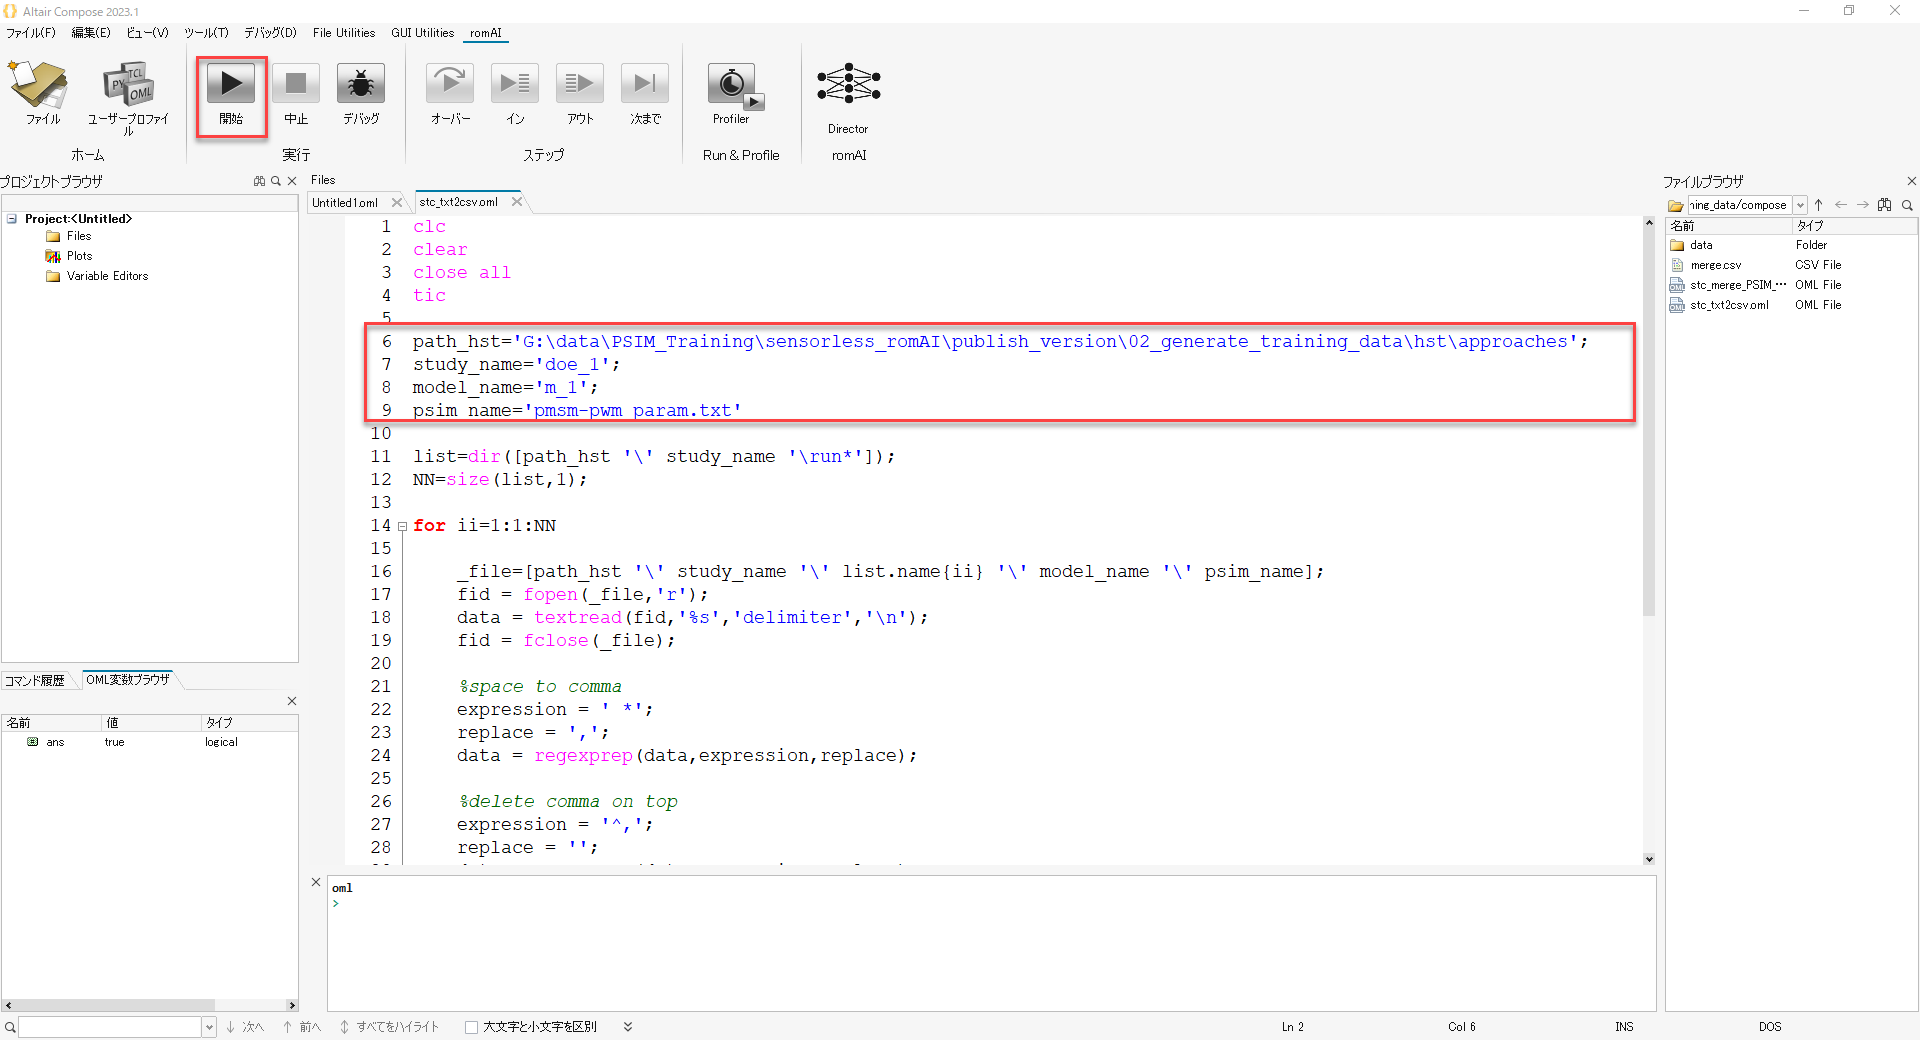Screen dimensions: 1920x1040
Task: Expand more find options chevron
Action: 628,1027
